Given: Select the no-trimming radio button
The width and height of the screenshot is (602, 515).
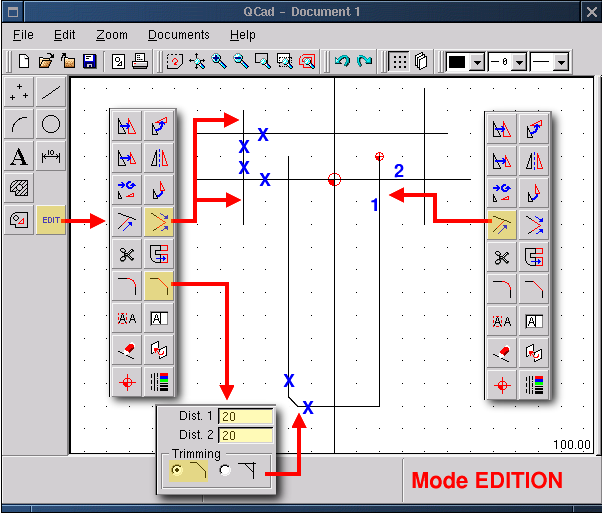Looking at the screenshot, I should pos(226,468).
